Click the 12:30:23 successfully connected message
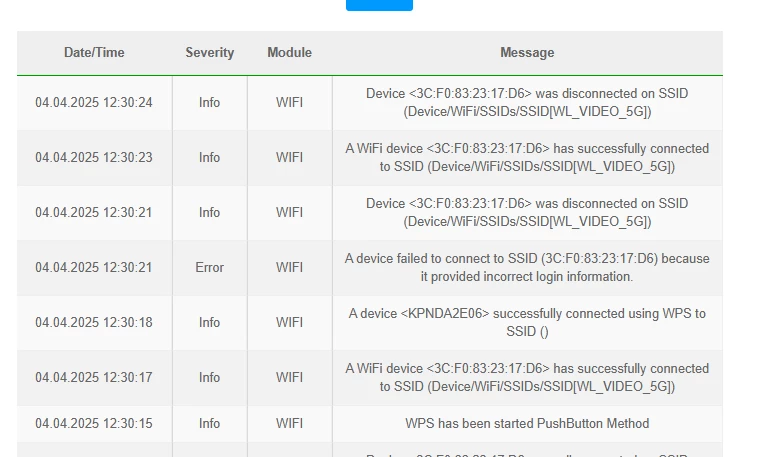Image resolution: width=758 pixels, height=457 pixels. (x=527, y=157)
